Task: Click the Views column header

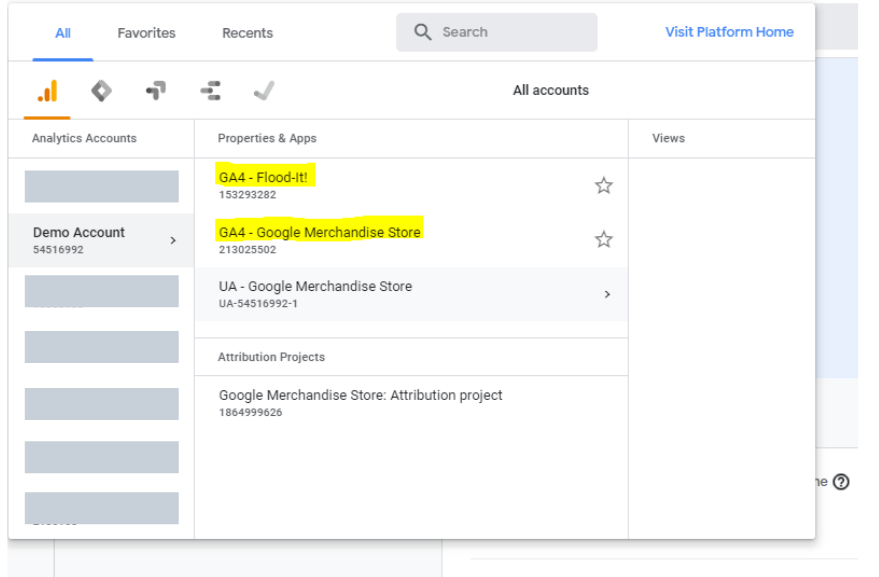Action: 668,138
